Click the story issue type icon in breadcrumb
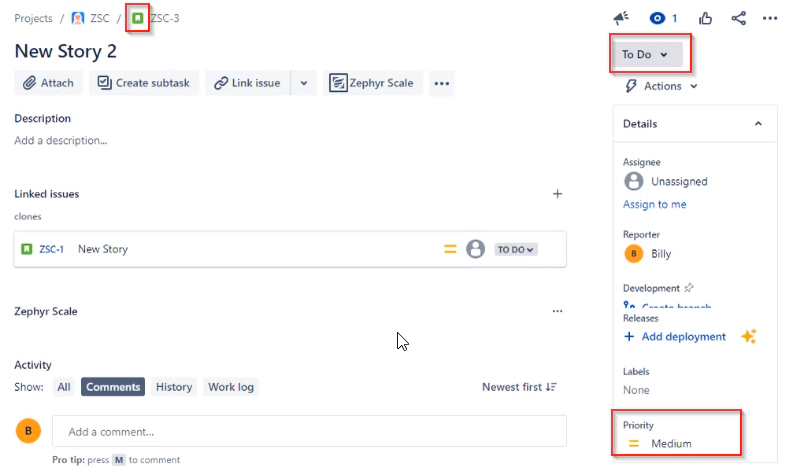The height and width of the screenshot is (466, 790). 138,18
